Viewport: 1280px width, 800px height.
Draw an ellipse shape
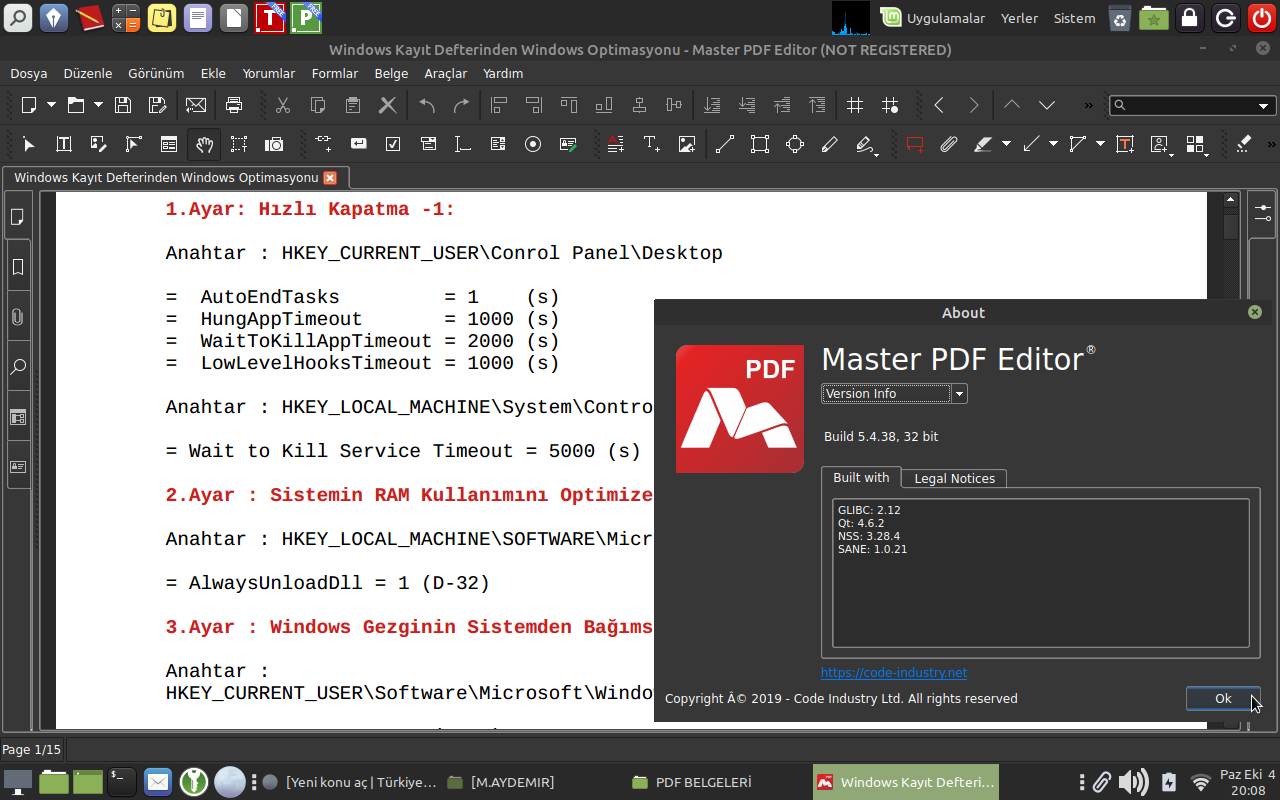point(795,144)
